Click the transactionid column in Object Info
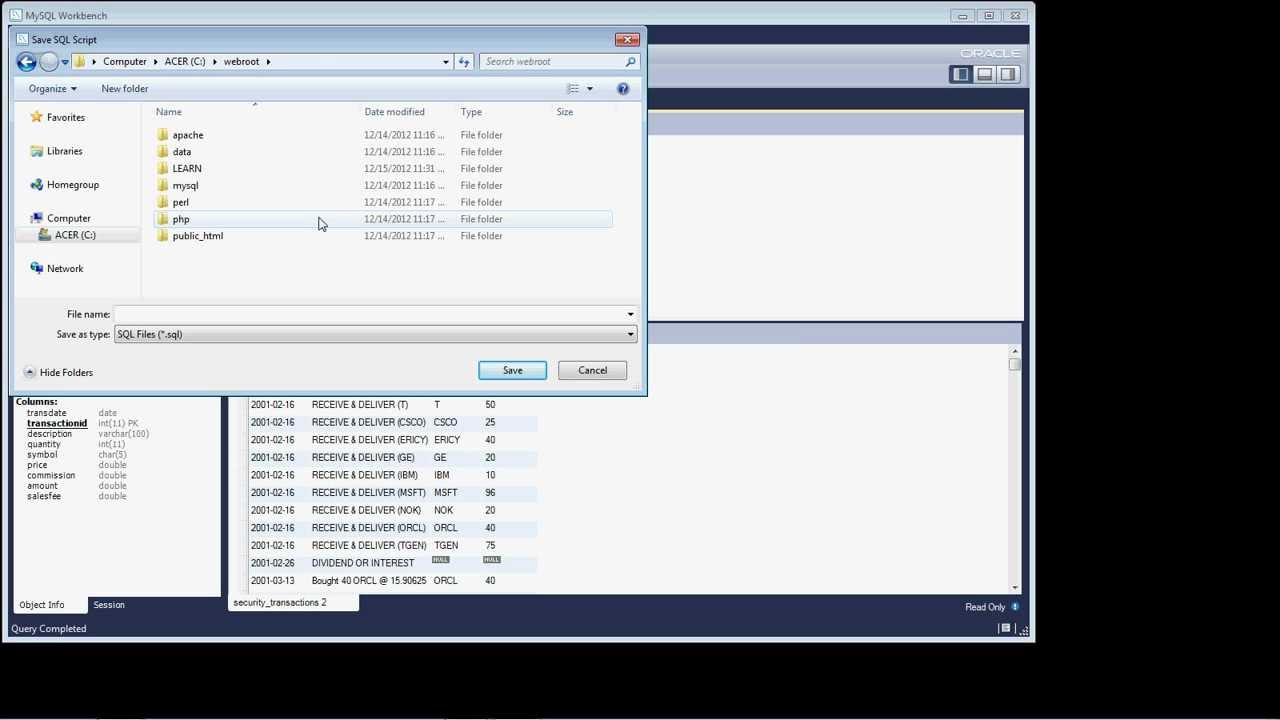 [x=57, y=424]
